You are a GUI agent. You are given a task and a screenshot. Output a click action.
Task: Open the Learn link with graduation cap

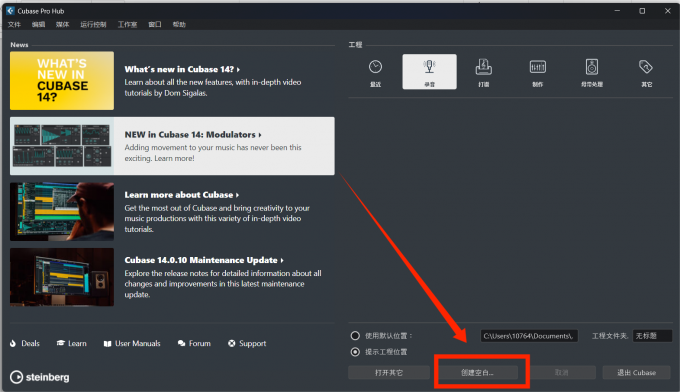pos(72,343)
